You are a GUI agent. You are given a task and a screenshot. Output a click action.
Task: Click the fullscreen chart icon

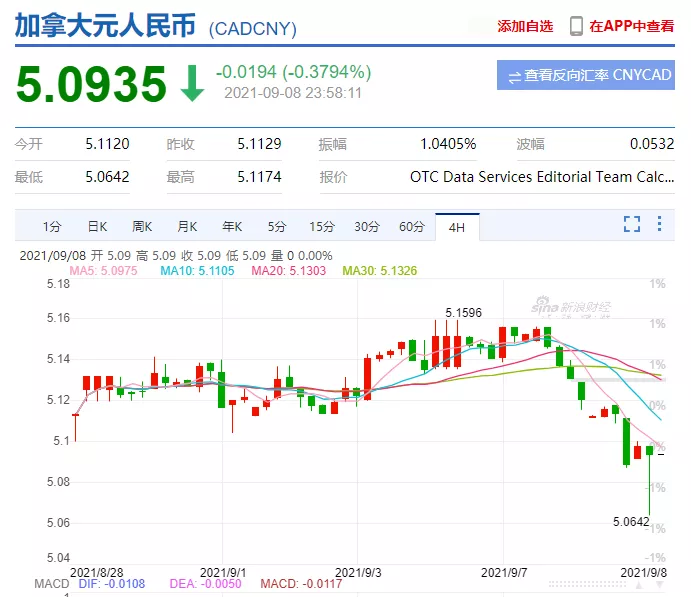632,224
